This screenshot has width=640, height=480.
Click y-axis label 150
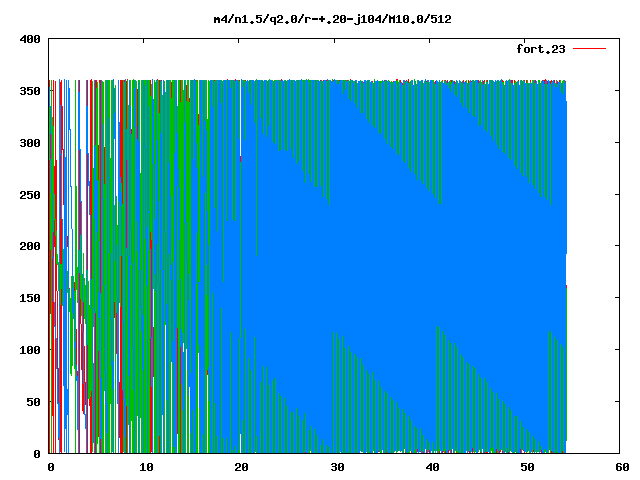pyautogui.click(x=30, y=298)
